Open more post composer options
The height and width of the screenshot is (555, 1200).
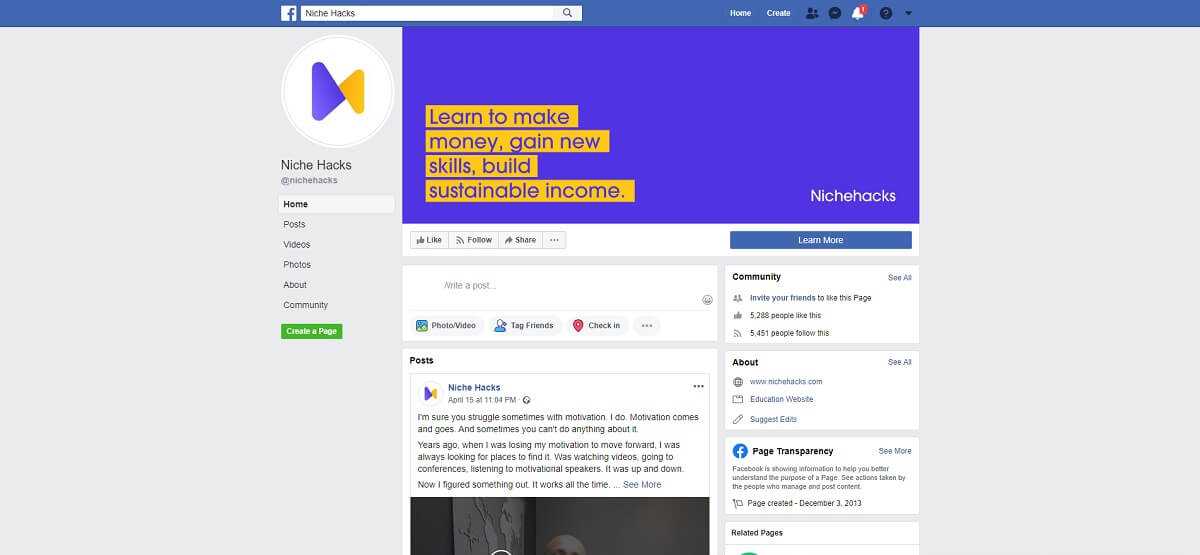click(646, 325)
